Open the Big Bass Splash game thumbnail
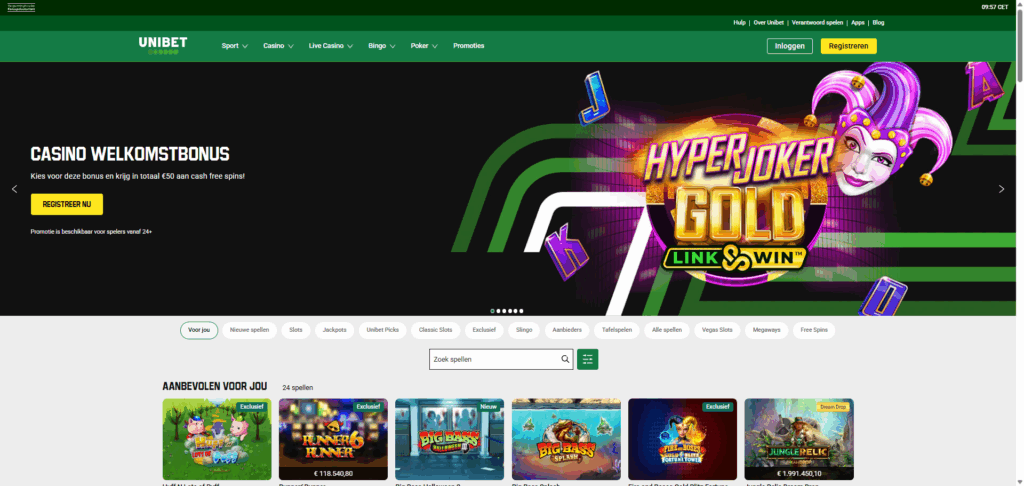The width and height of the screenshot is (1024, 486). tap(566, 439)
